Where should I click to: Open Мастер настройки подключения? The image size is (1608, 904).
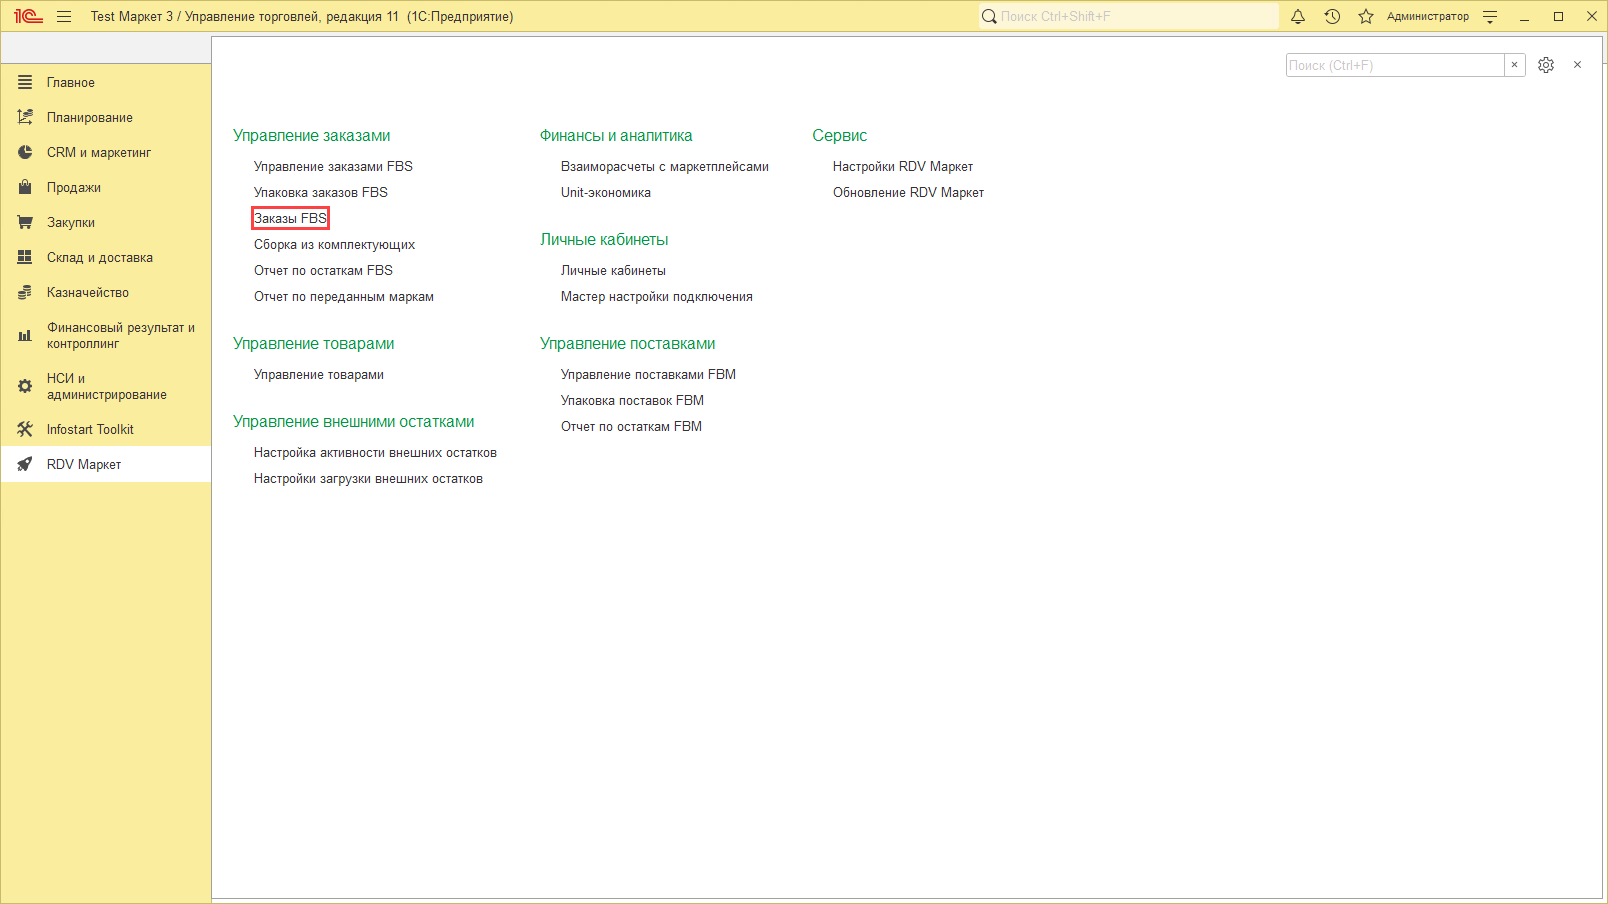[657, 296]
